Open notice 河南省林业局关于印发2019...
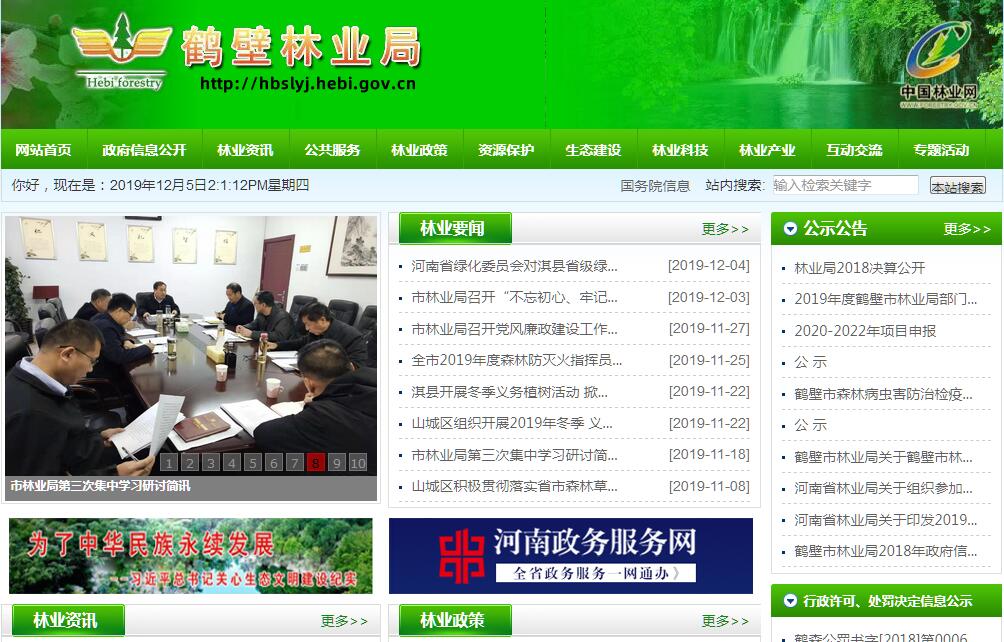 click(886, 520)
